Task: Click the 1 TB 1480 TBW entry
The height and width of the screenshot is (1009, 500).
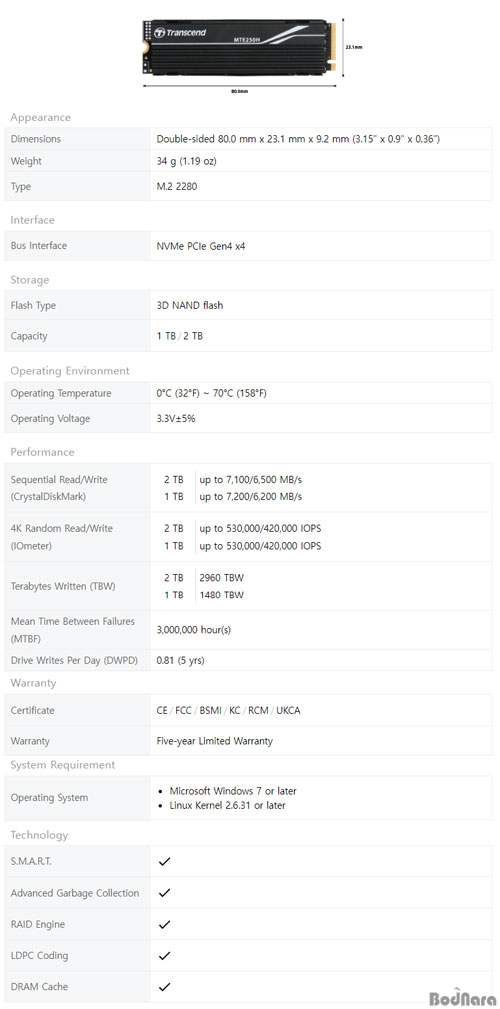Action: pyautogui.click(x=204, y=595)
